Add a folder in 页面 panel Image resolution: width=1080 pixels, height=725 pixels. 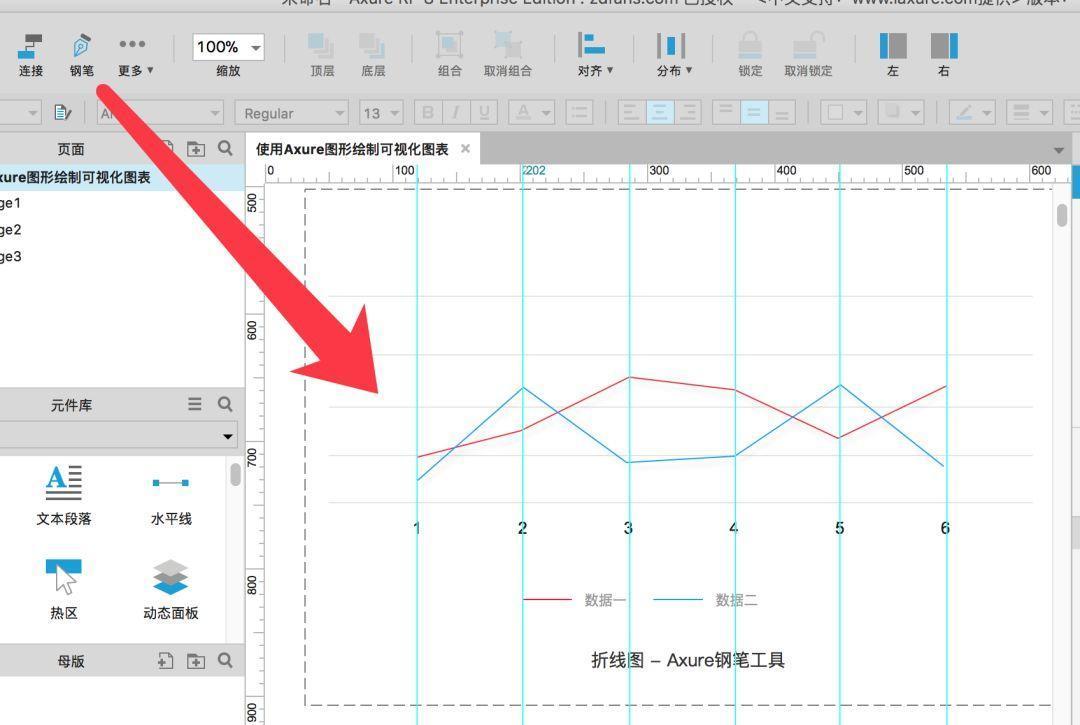point(196,149)
